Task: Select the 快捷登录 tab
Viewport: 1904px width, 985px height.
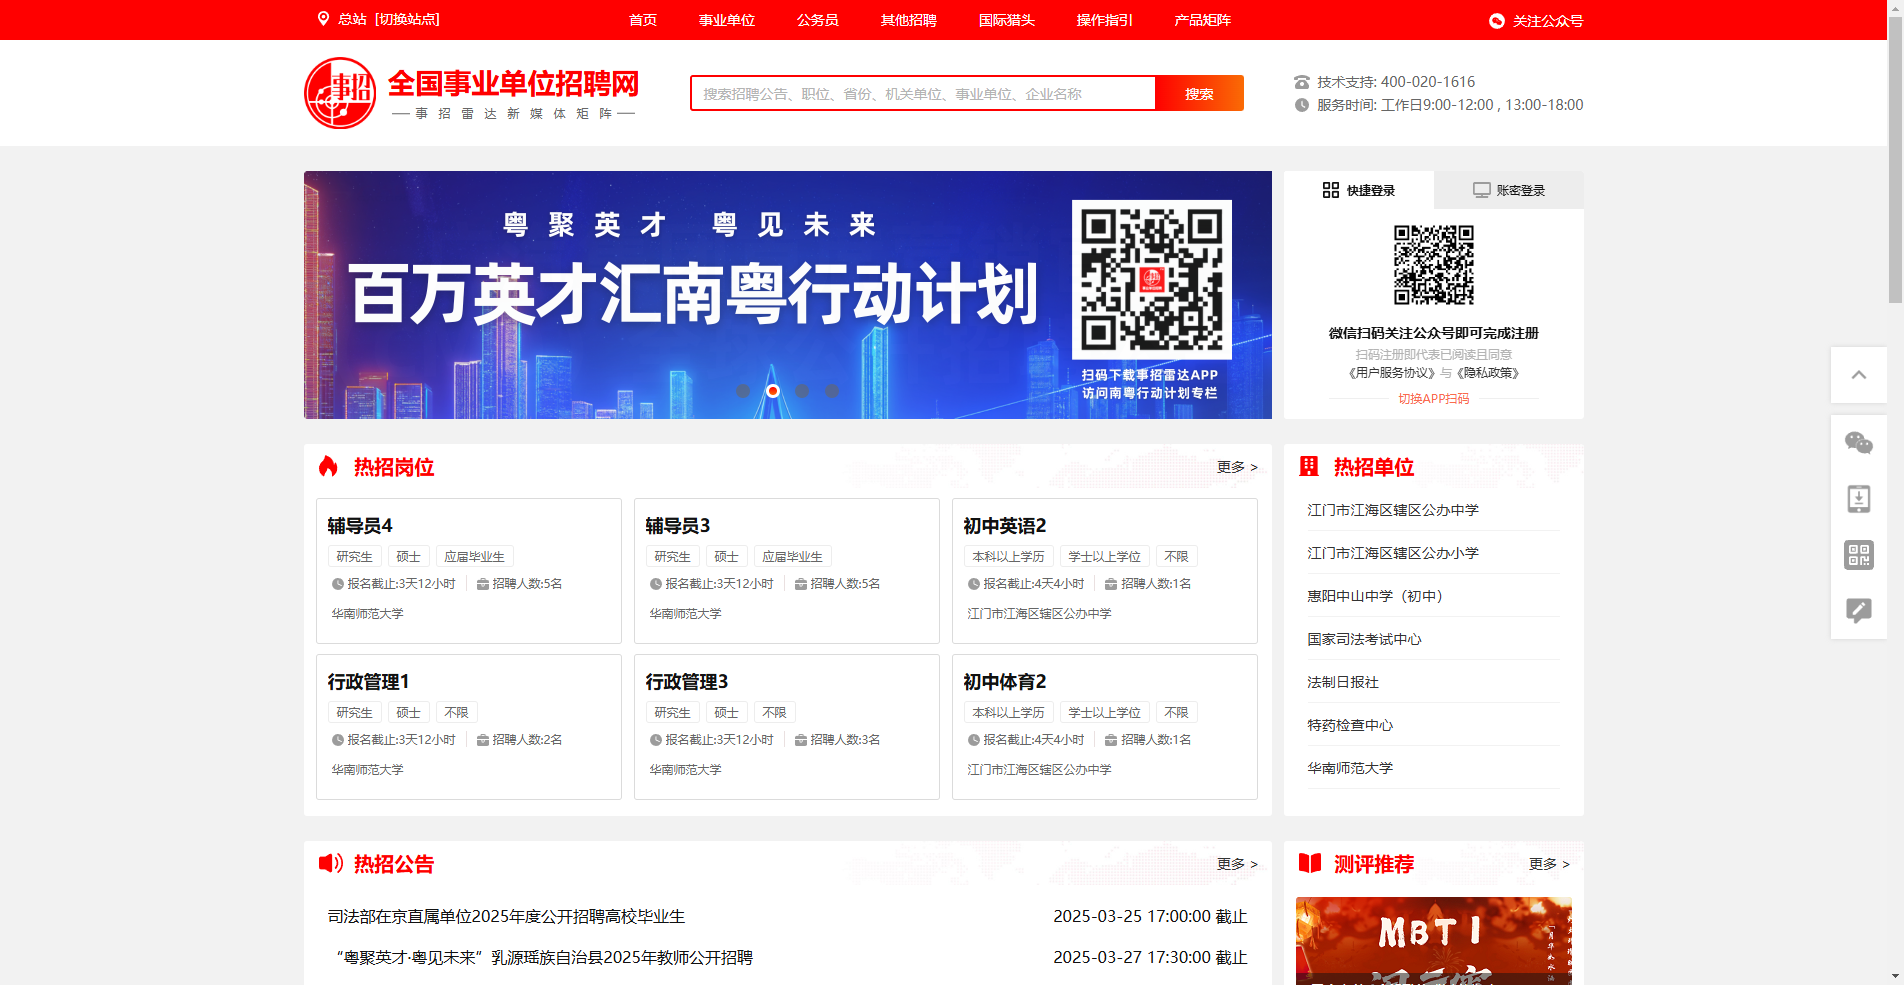Action: pos(1360,189)
